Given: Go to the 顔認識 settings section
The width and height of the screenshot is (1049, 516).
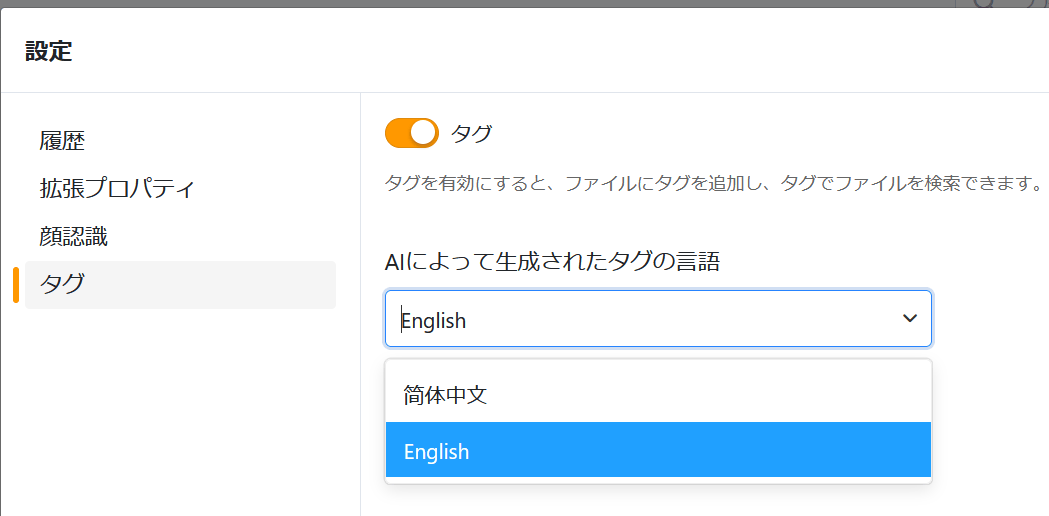Looking at the screenshot, I should [x=74, y=236].
